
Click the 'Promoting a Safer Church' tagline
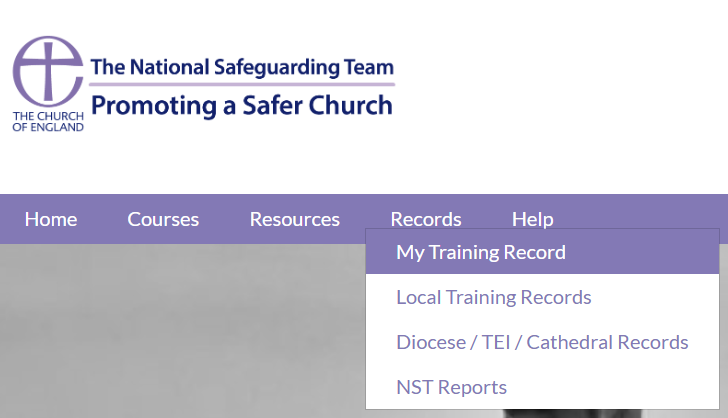241,104
